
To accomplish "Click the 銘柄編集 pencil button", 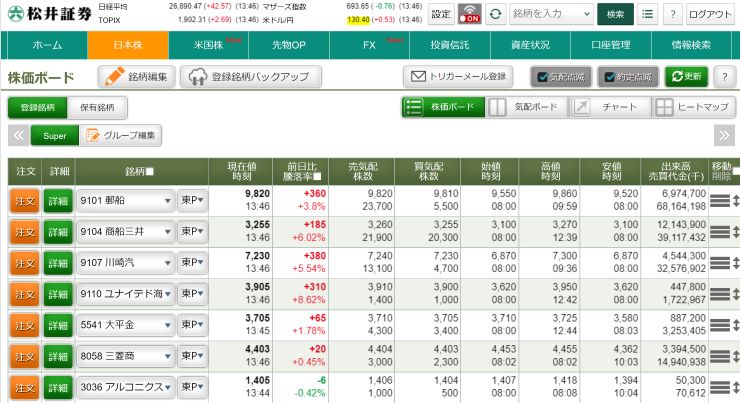I will pyautogui.click(x=136, y=76).
